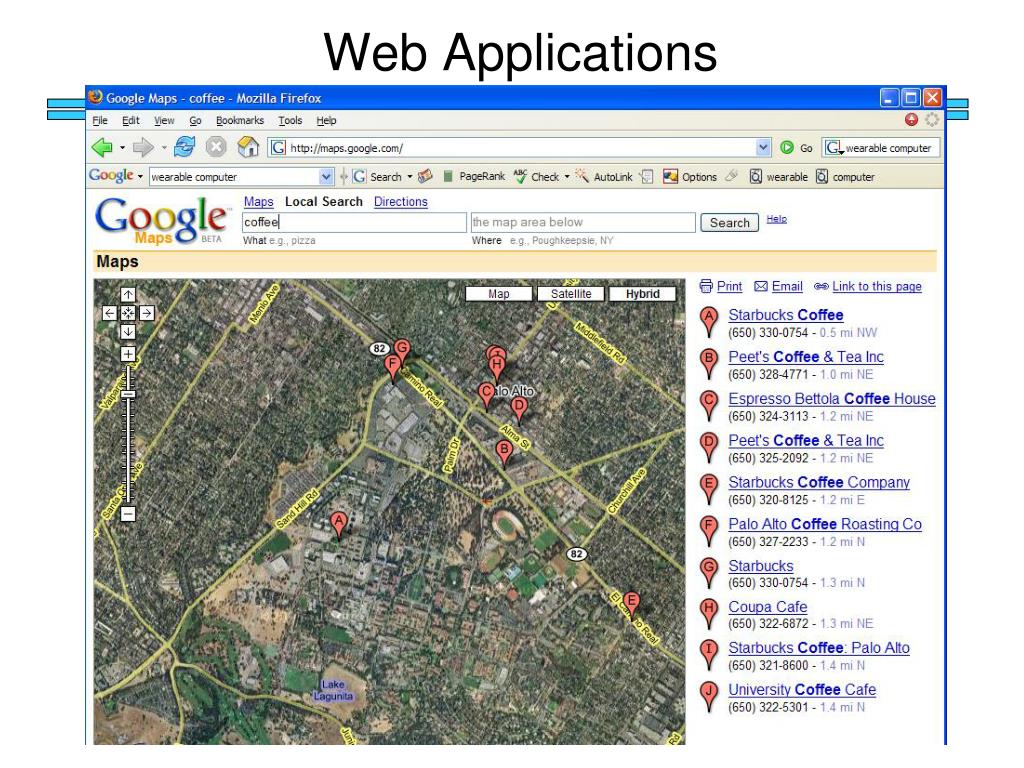Viewport: 1024px width, 768px height.
Task: Click map marker D near Palo Alto
Action: coord(519,408)
